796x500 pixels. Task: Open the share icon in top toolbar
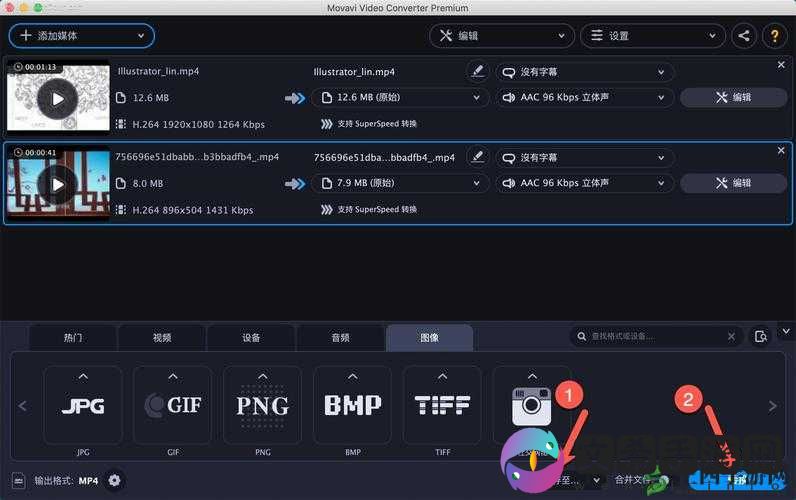[x=744, y=36]
